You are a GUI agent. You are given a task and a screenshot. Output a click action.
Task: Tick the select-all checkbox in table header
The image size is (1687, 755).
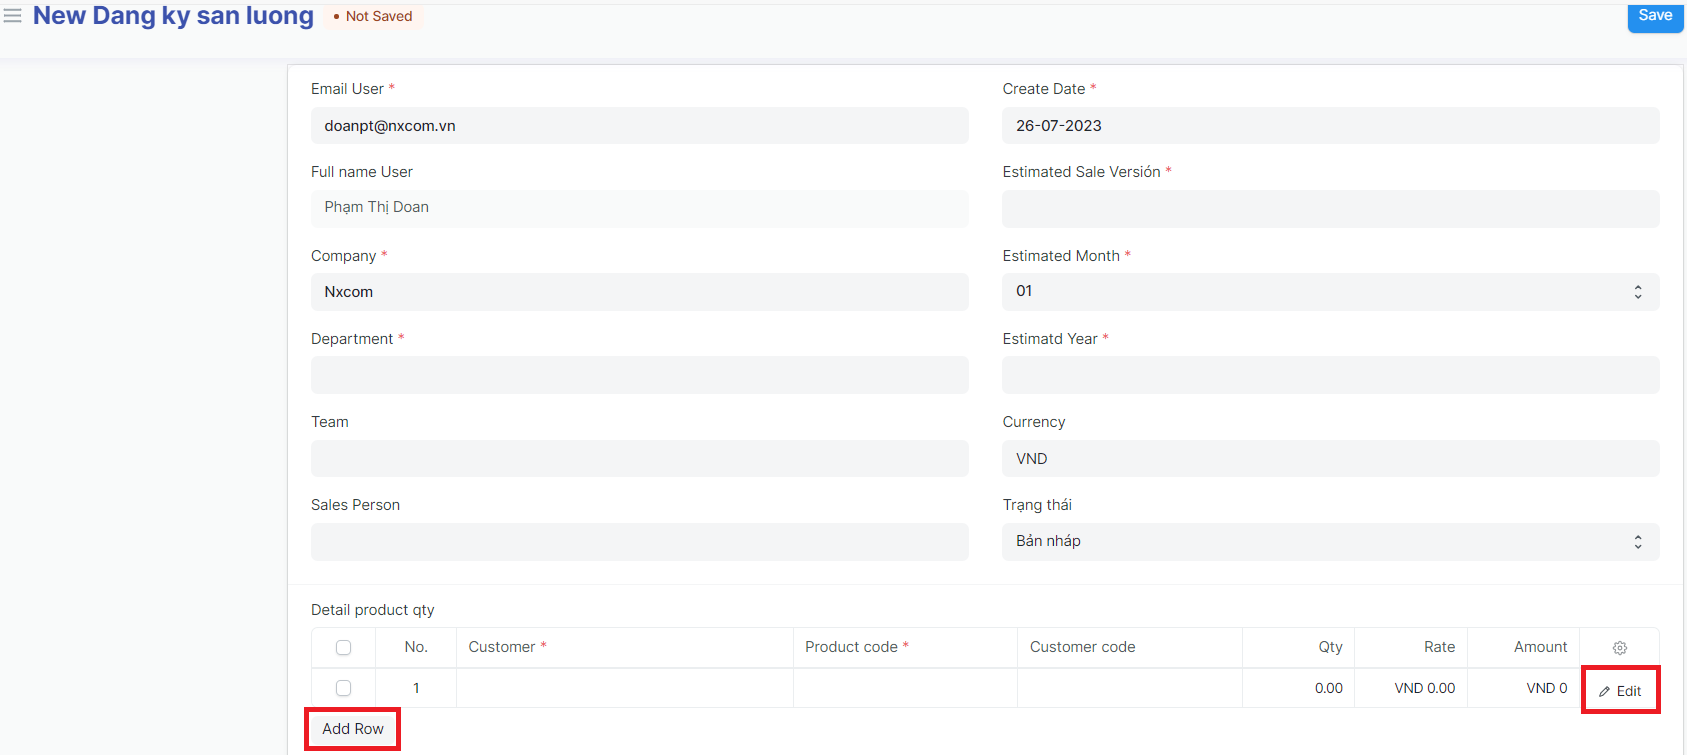(343, 648)
